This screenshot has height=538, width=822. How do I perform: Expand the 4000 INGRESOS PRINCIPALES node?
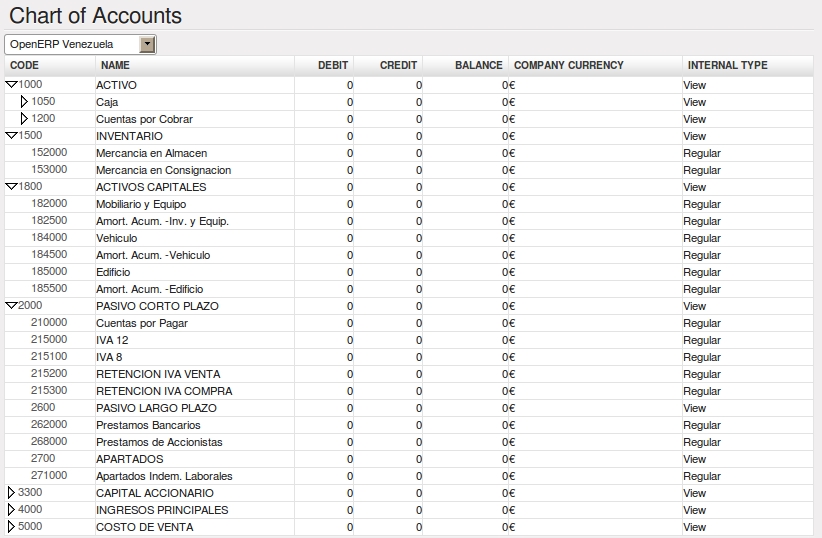[11, 509]
